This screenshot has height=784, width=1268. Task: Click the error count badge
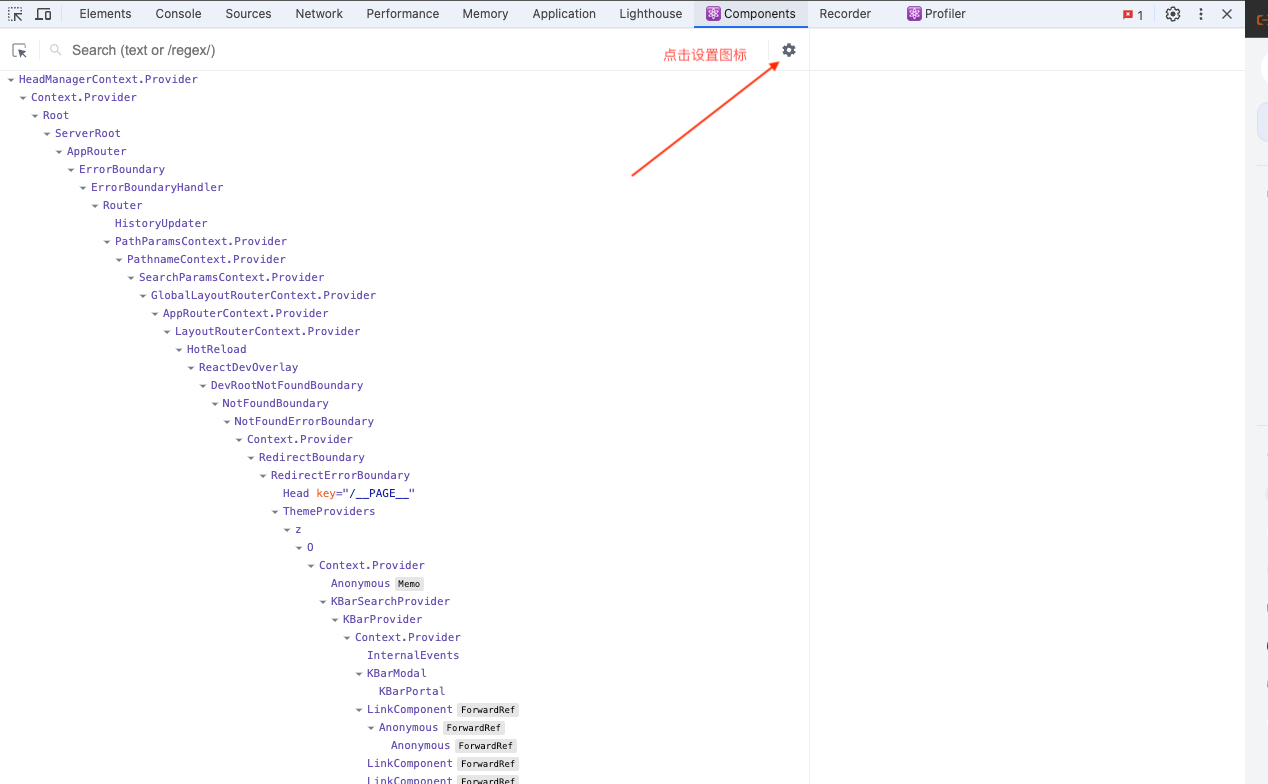[x=1133, y=15]
